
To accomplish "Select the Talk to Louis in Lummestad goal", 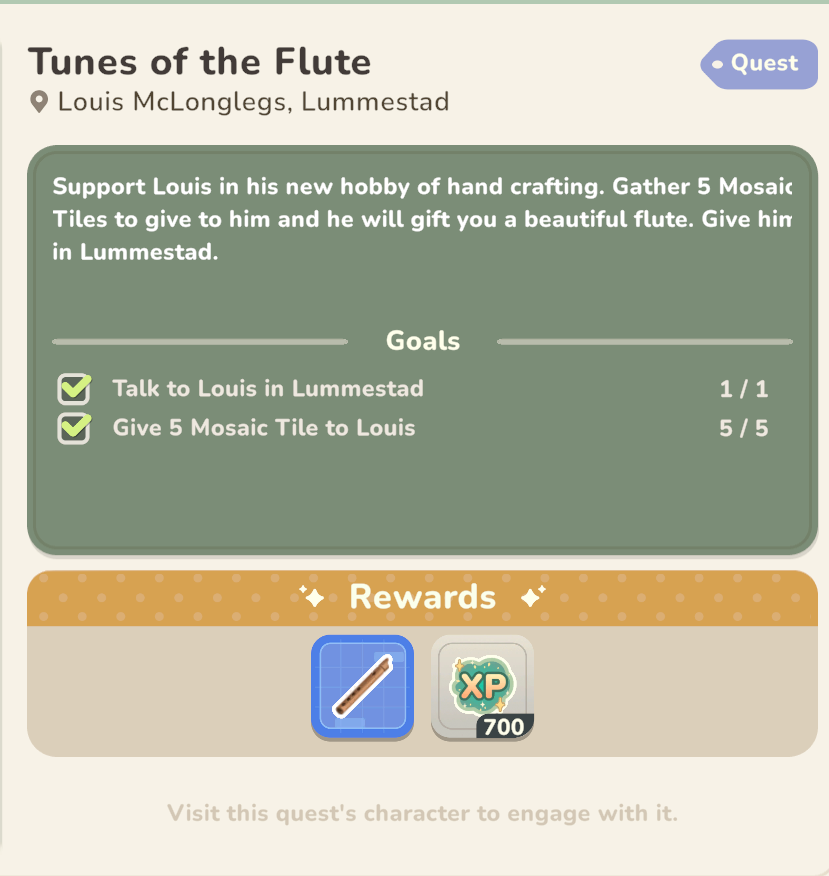I will click(268, 388).
